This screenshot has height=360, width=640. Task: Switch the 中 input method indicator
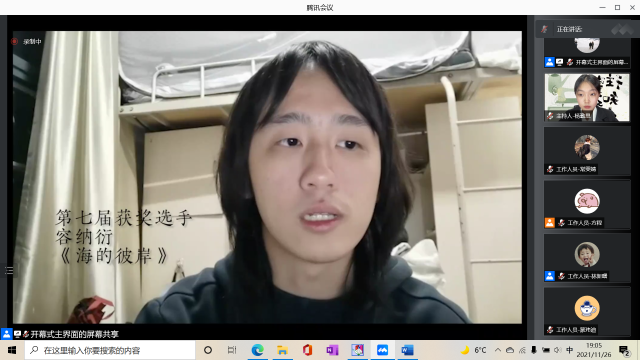[x=569, y=350]
